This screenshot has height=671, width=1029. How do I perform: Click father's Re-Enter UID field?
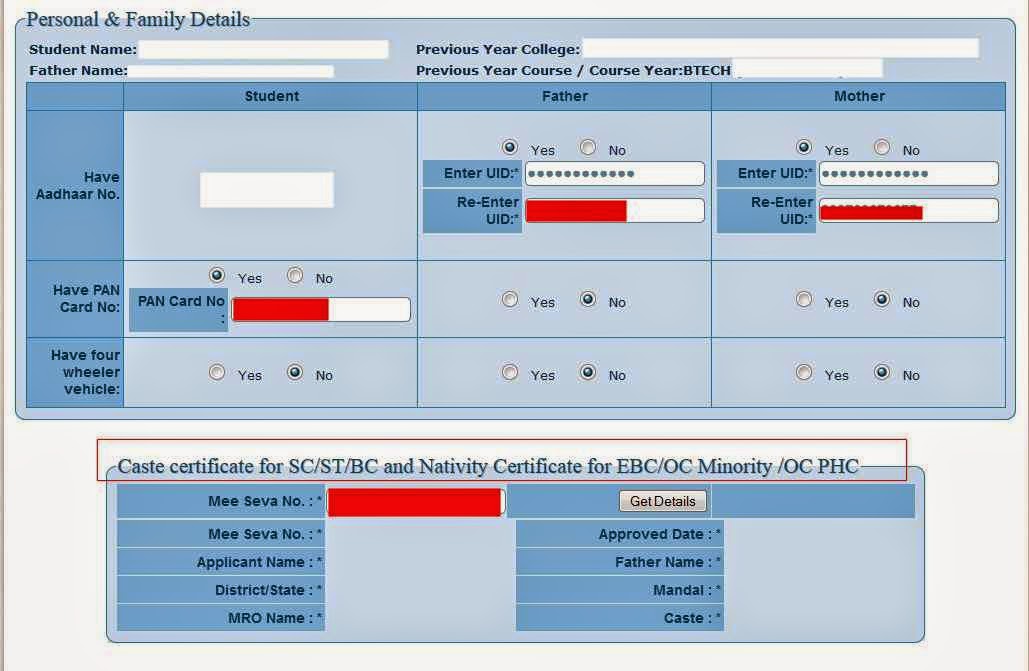[x=613, y=210]
